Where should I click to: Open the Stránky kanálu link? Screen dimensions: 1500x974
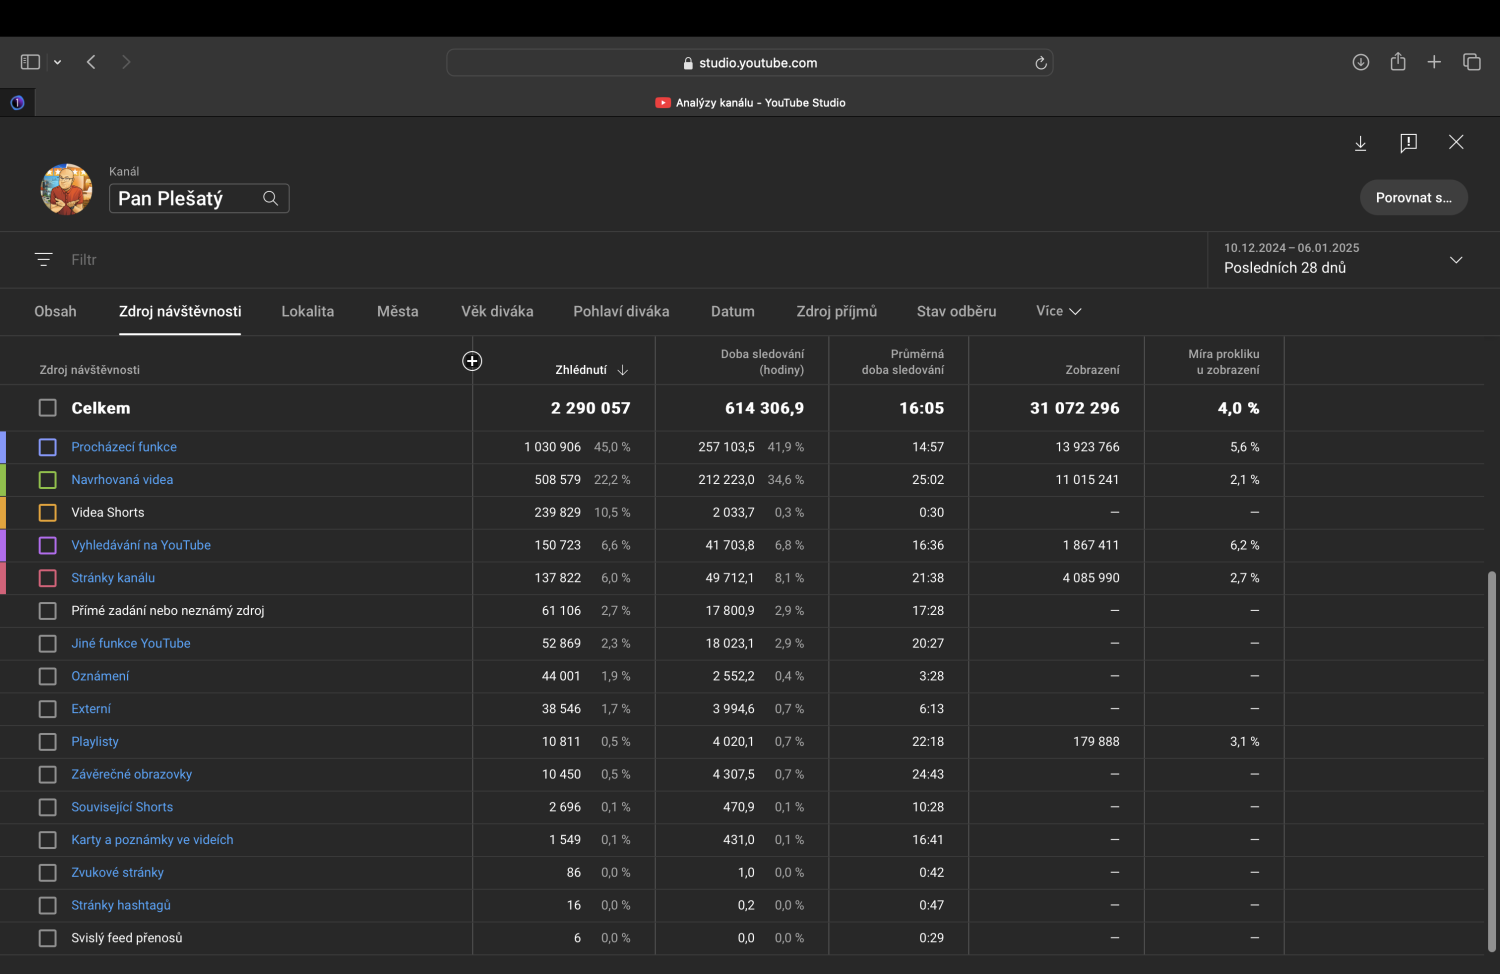[x=113, y=578]
